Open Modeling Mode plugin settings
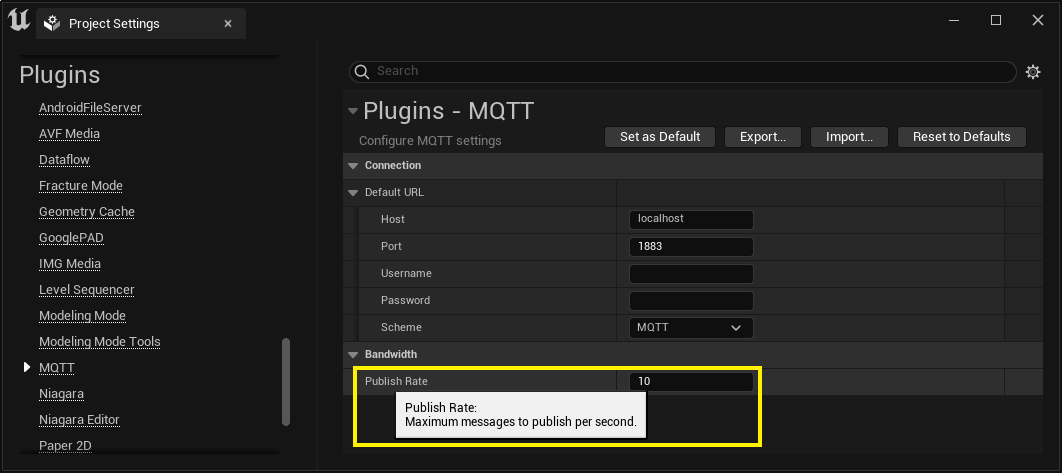 (83, 316)
